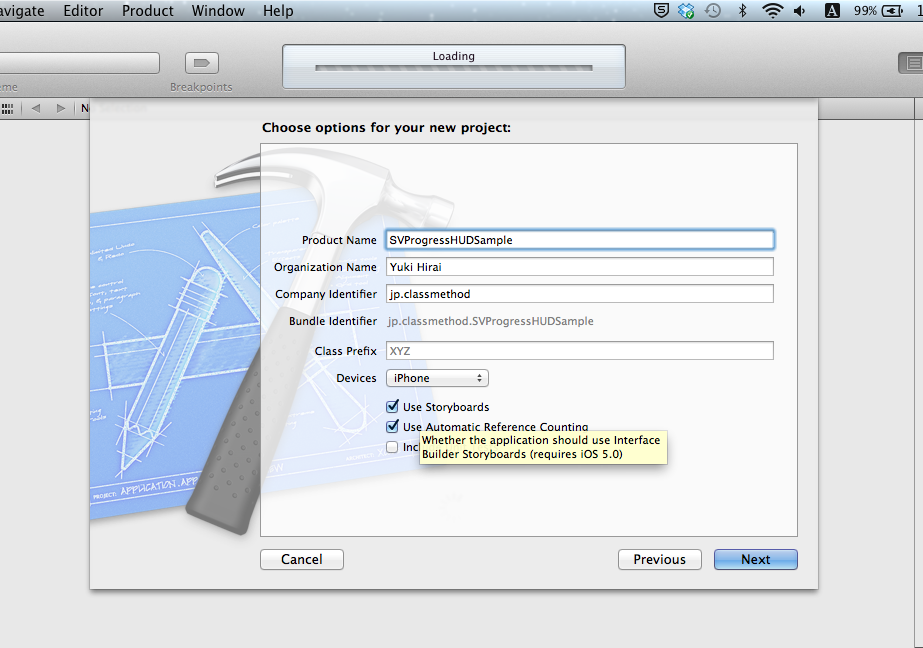The image size is (923, 648).
Task: Open the Product menu
Action: (147, 11)
